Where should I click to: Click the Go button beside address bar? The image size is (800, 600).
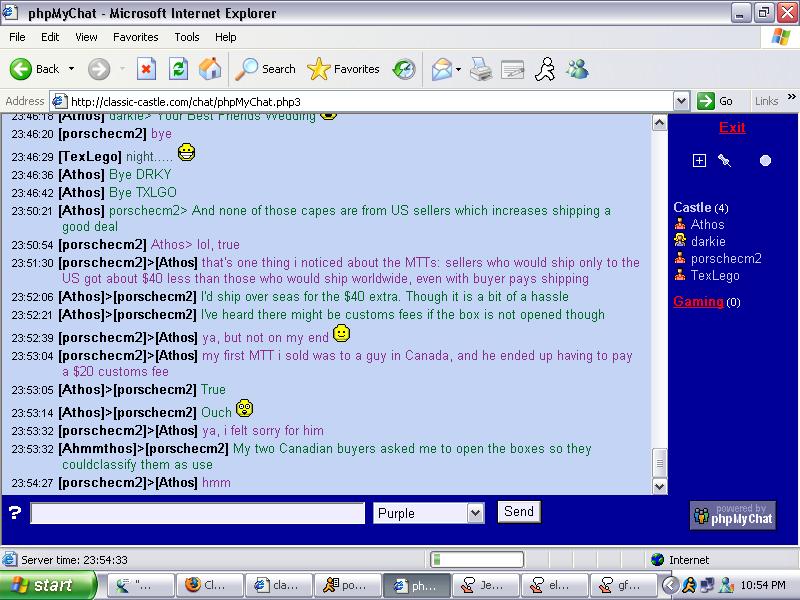tap(715, 101)
